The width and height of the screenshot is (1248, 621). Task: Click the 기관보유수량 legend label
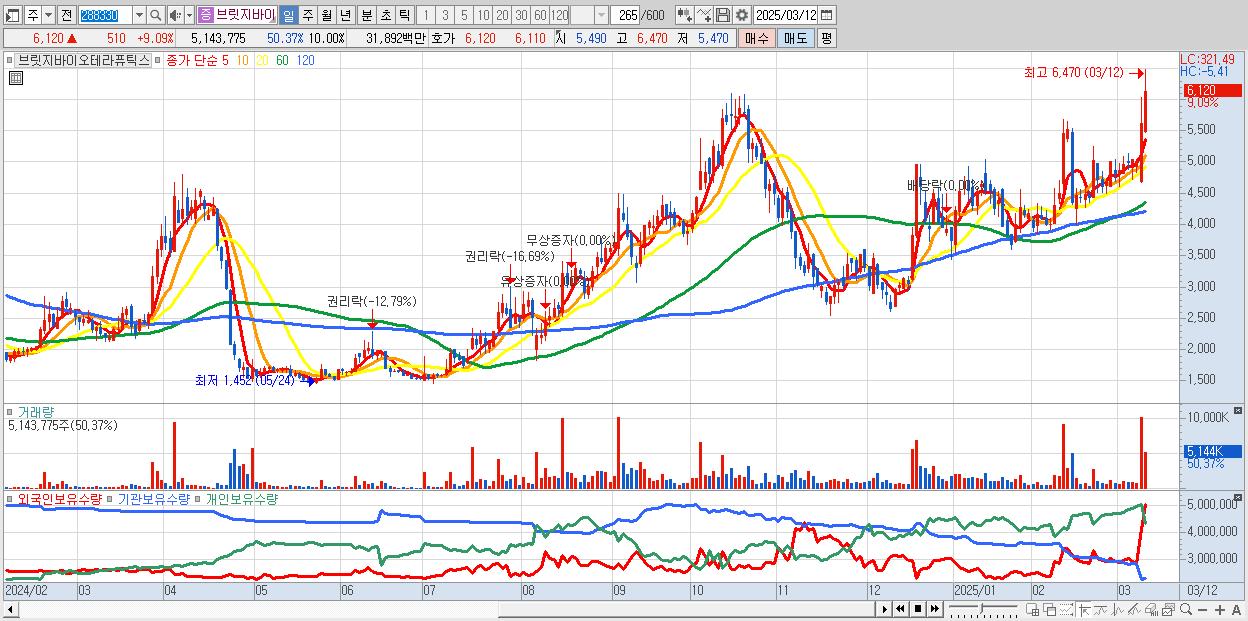(153, 498)
